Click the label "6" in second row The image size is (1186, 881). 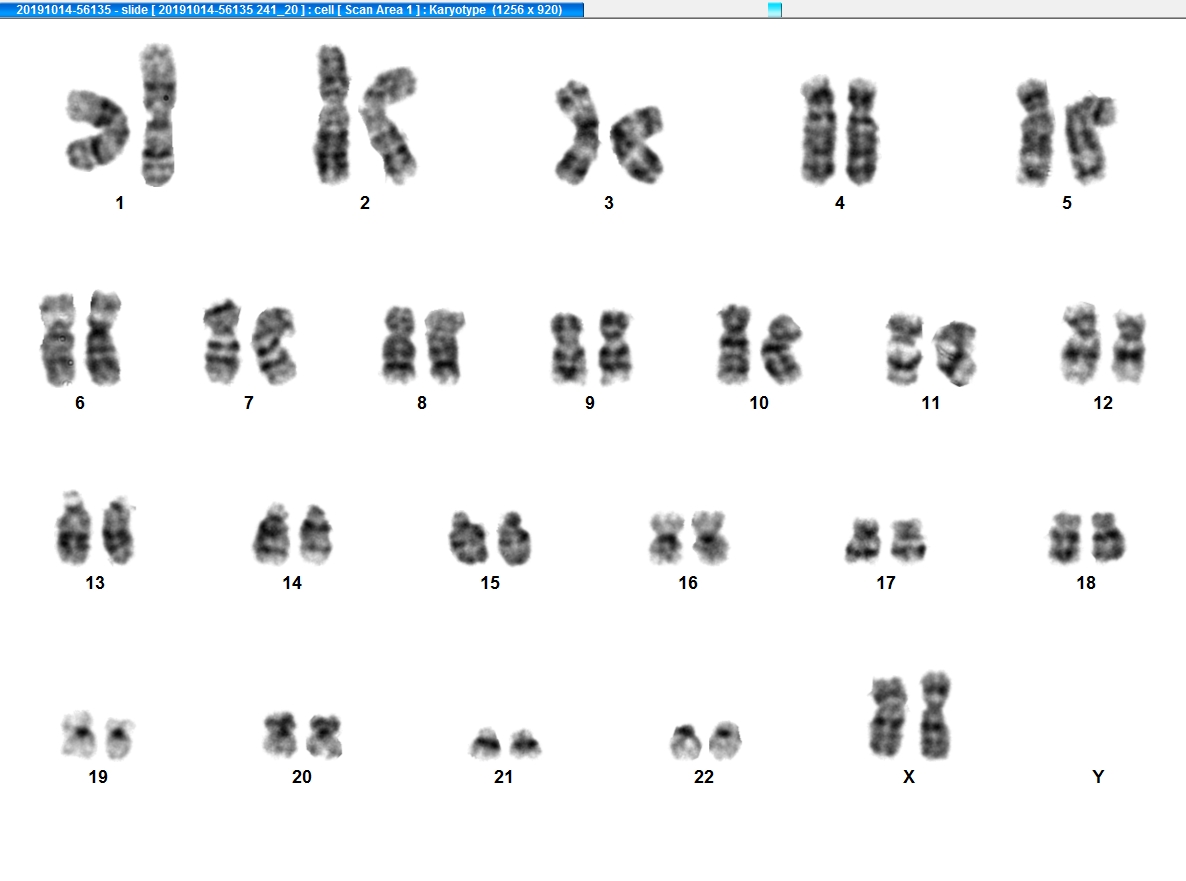click(79, 403)
